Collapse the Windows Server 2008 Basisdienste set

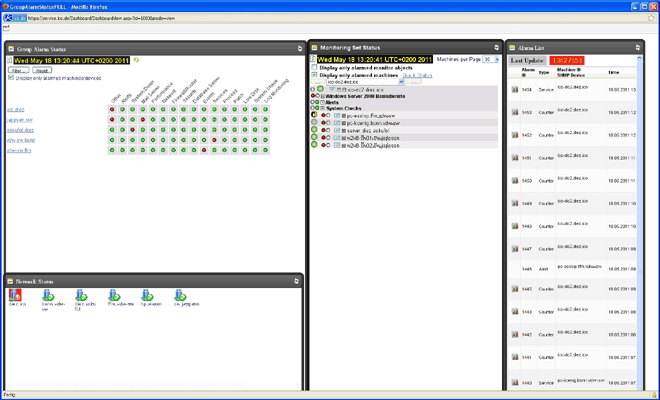[x=322, y=96]
